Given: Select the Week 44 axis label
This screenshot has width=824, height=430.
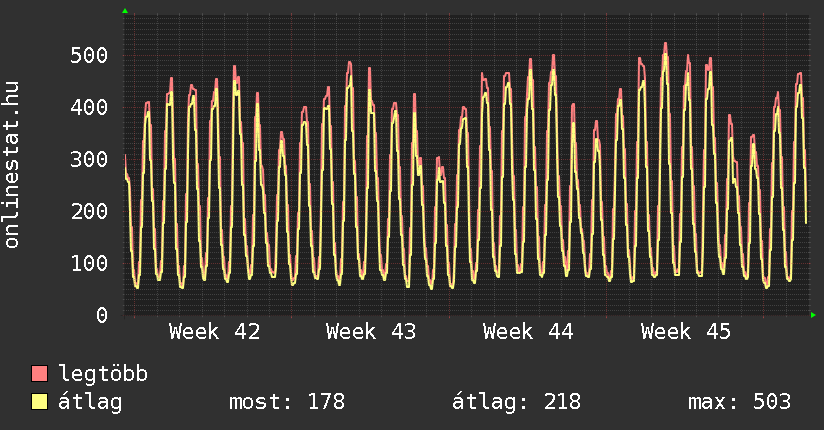Looking at the screenshot, I should [x=528, y=332].
